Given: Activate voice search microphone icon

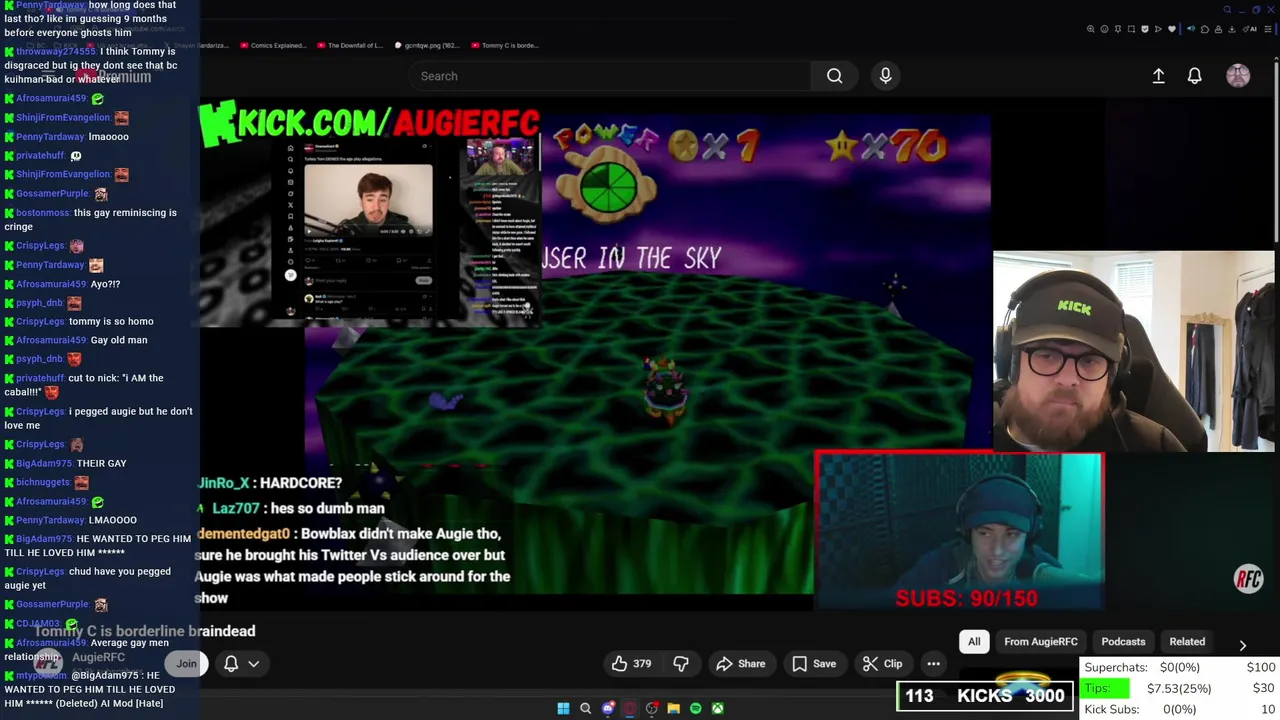Looking at the screenshot, I should point(885,76).
